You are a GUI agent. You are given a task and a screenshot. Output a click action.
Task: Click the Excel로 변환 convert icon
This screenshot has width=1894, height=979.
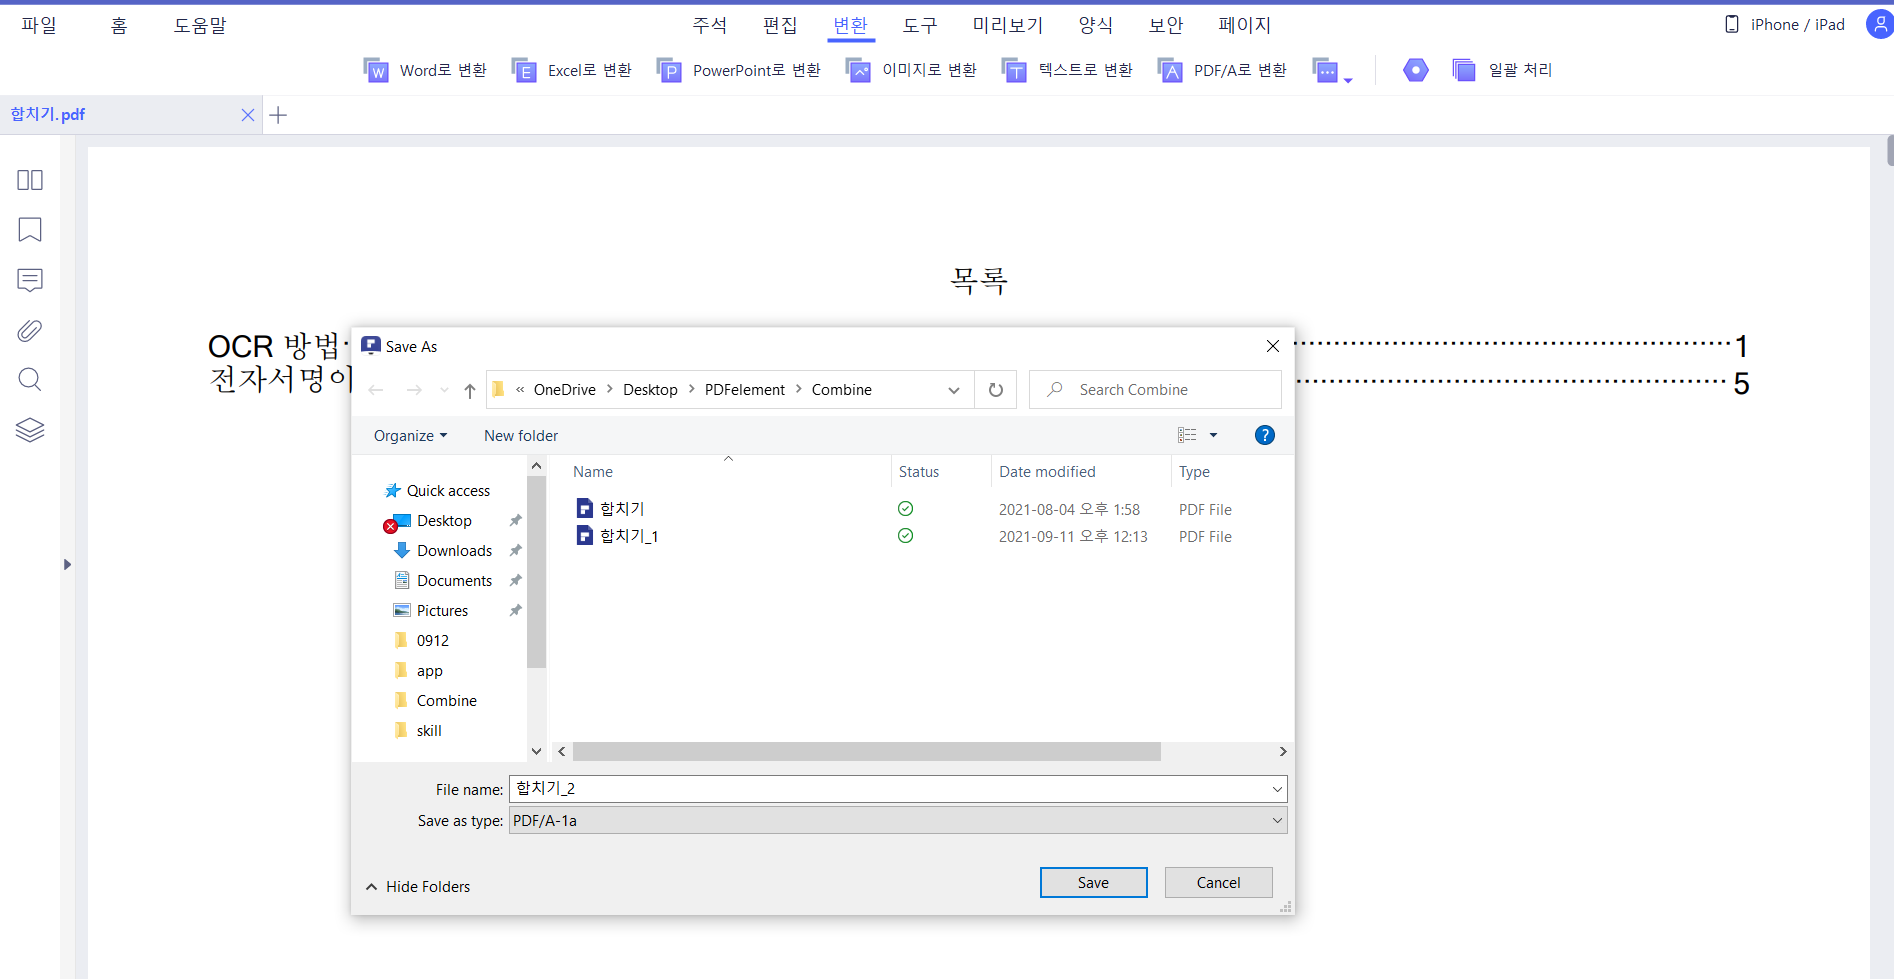524,70
